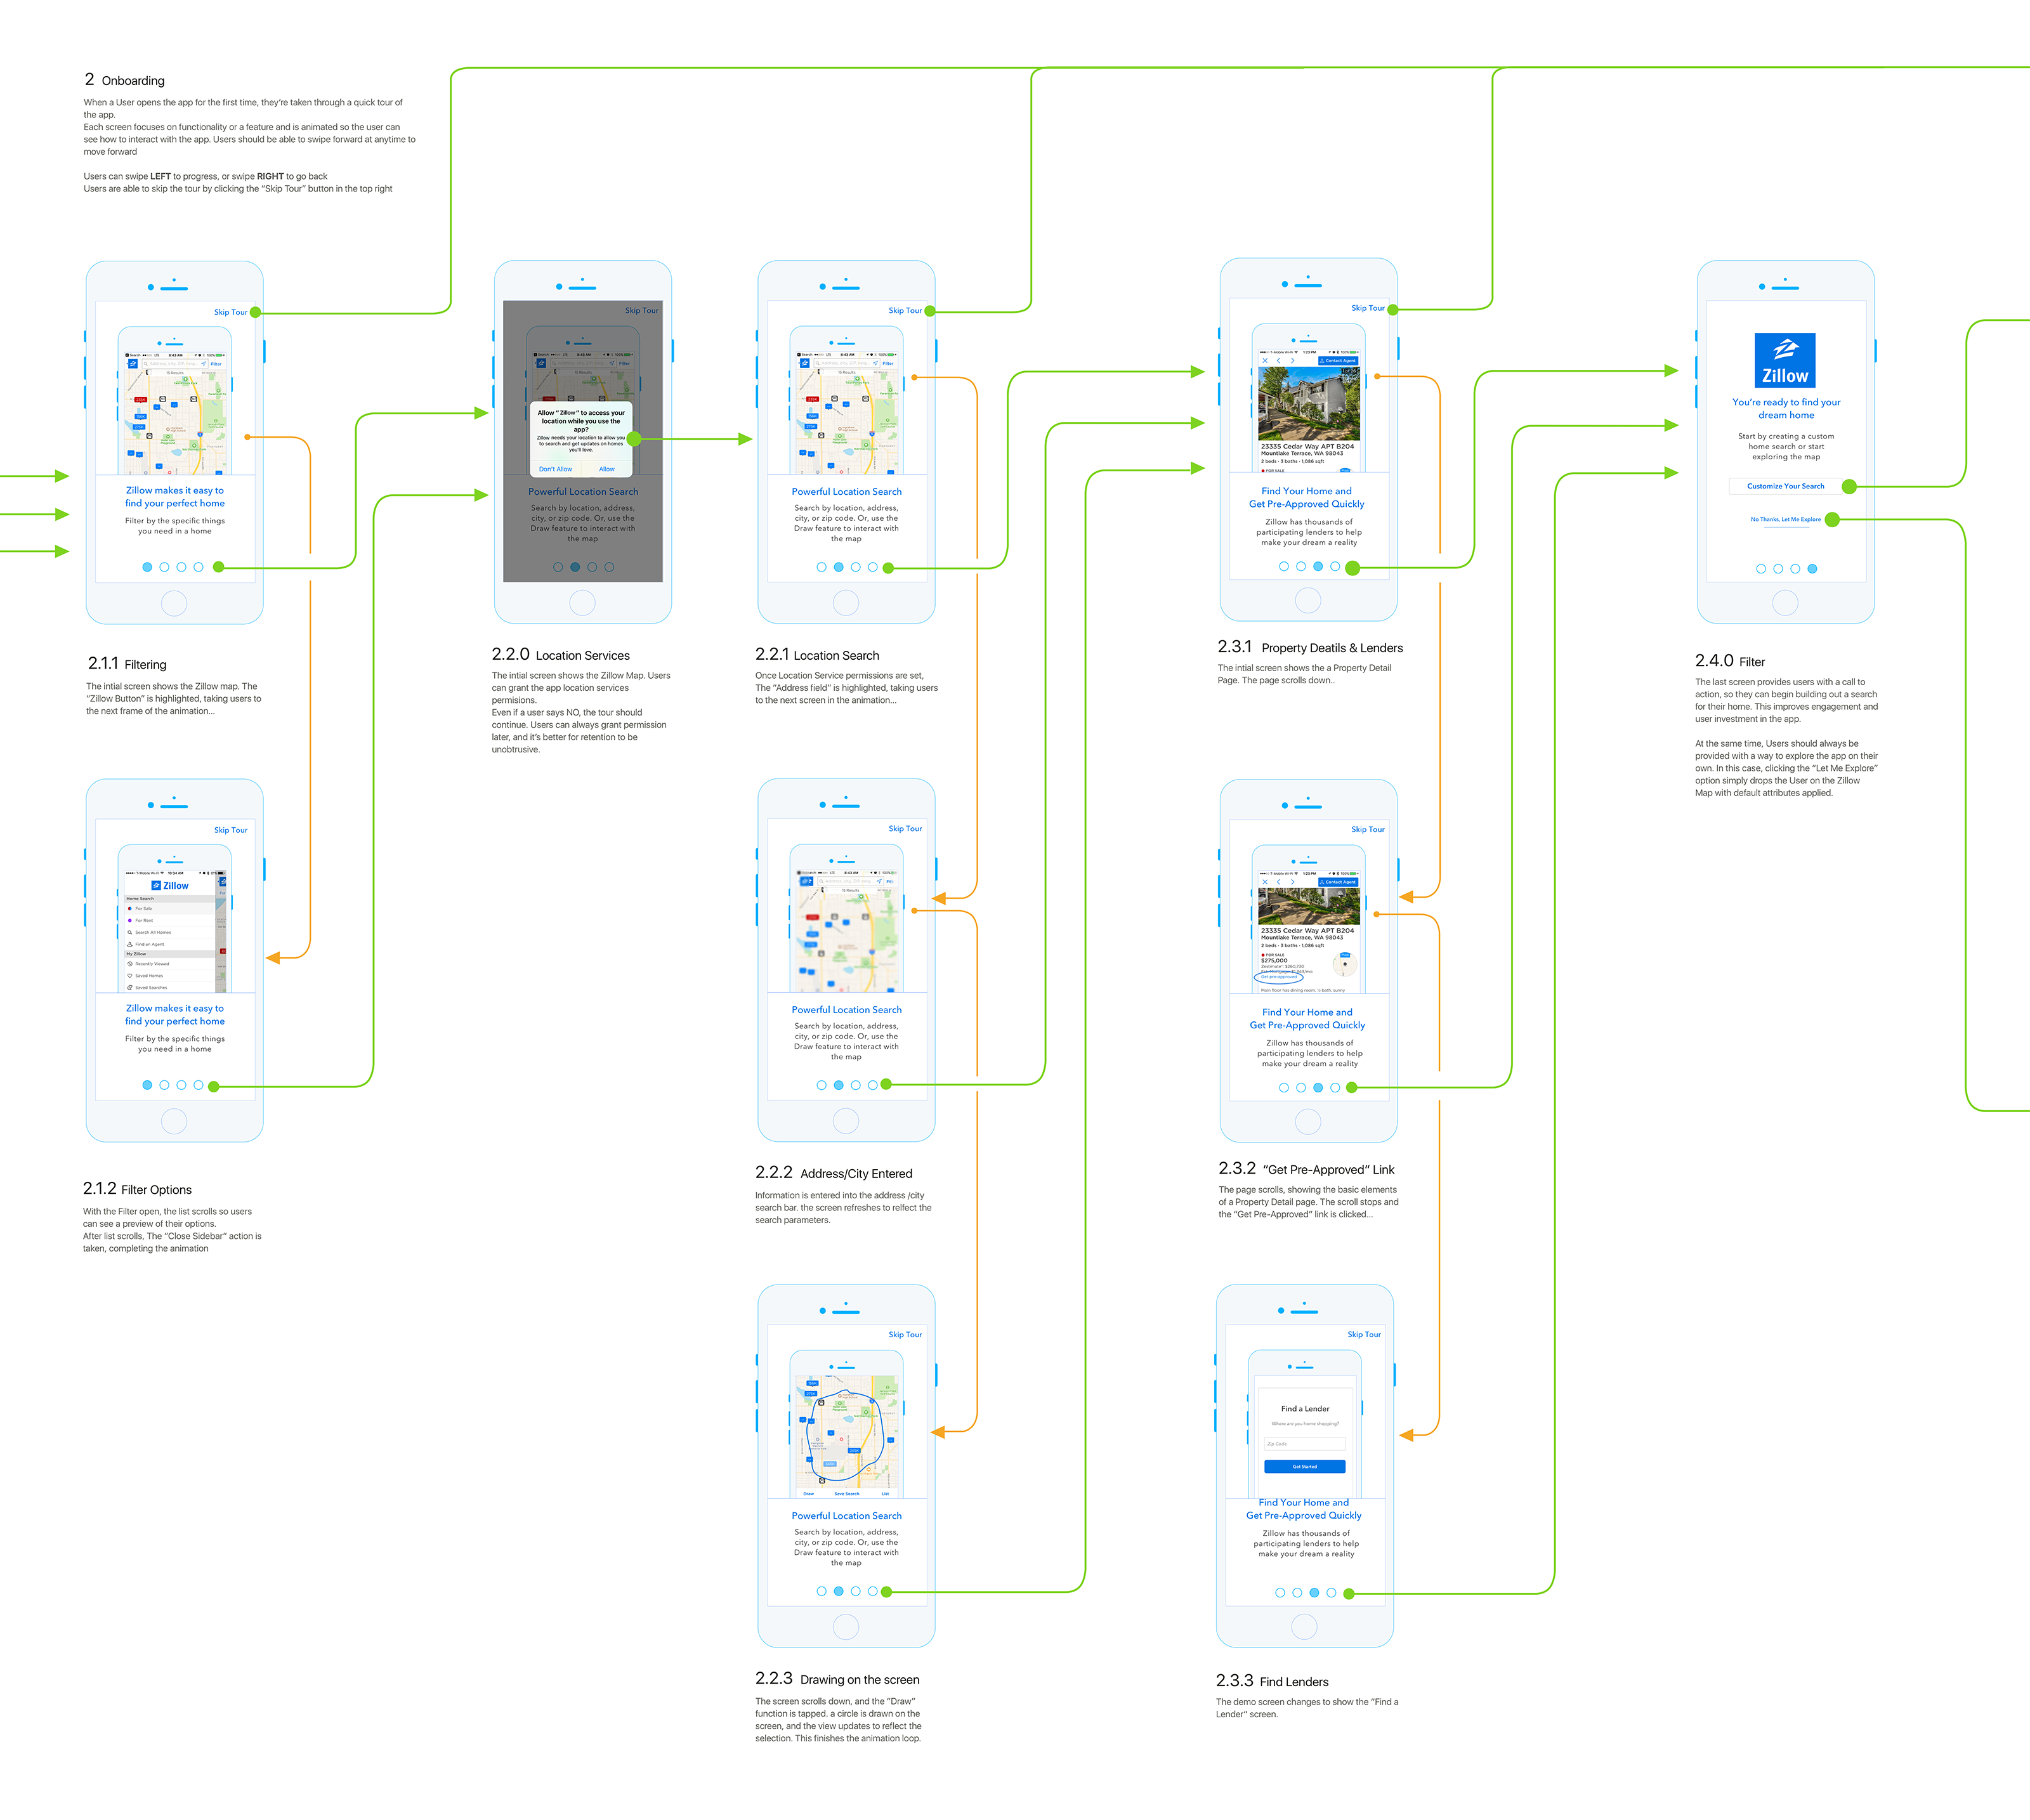Click No Thanks, Let Me Explore link

pos(1785,519)
